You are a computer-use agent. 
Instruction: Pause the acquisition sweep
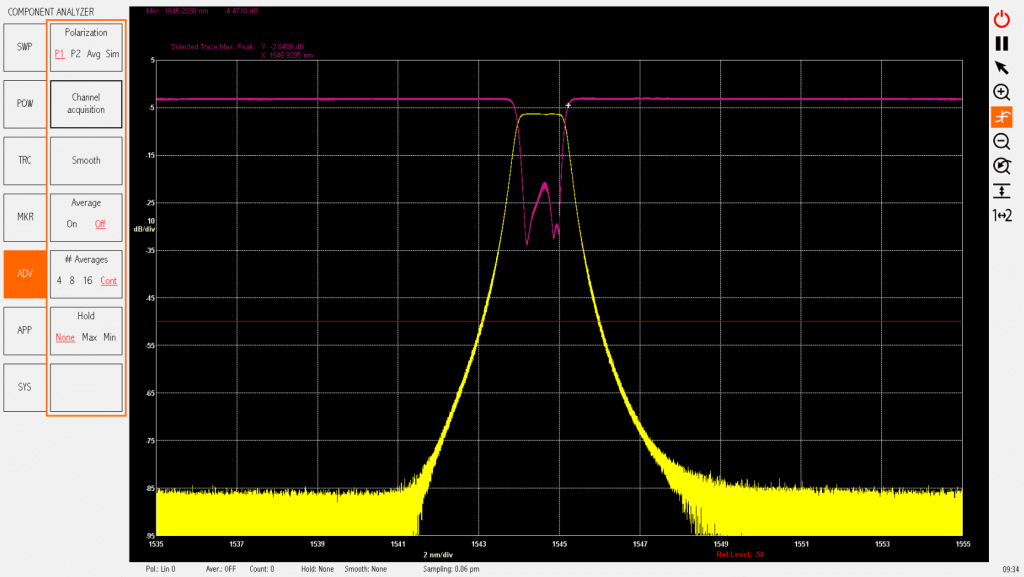[1001, 43]
